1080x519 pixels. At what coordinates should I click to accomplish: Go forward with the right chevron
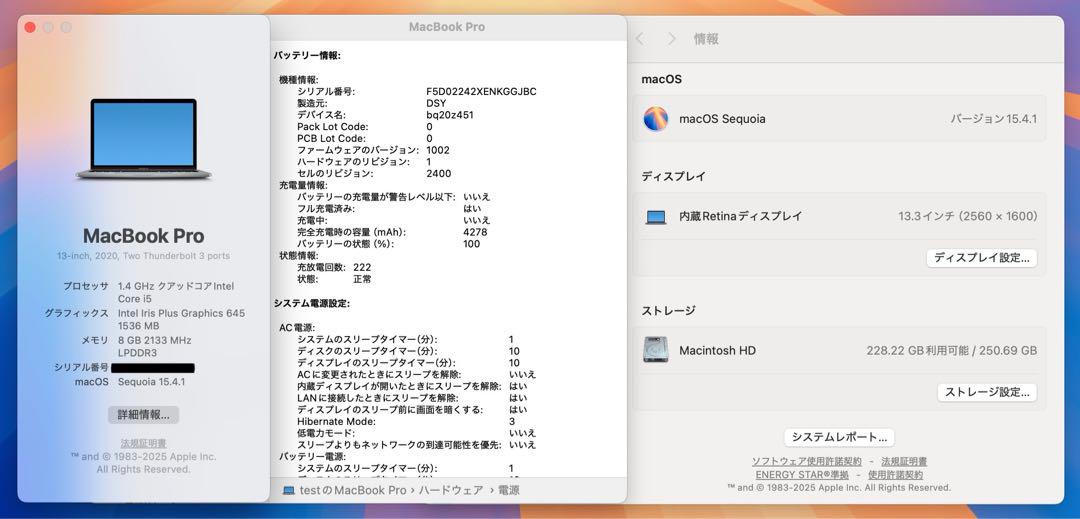(672, 39)
